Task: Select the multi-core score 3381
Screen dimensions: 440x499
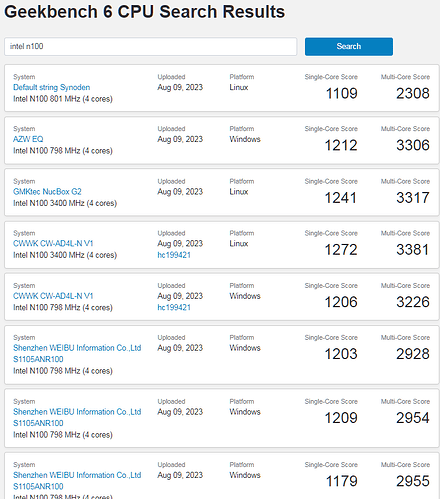Action: (413, 250)
